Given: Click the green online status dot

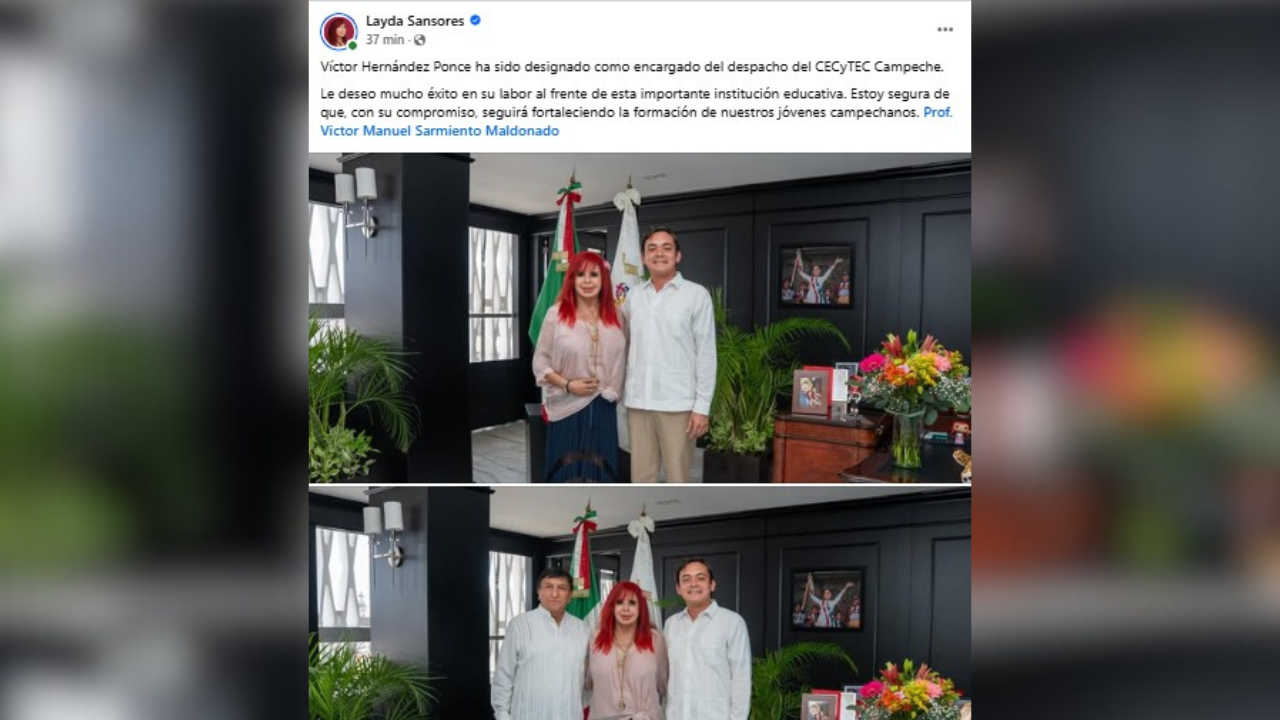Looking at the screenshot, I should tap(352, 45).
